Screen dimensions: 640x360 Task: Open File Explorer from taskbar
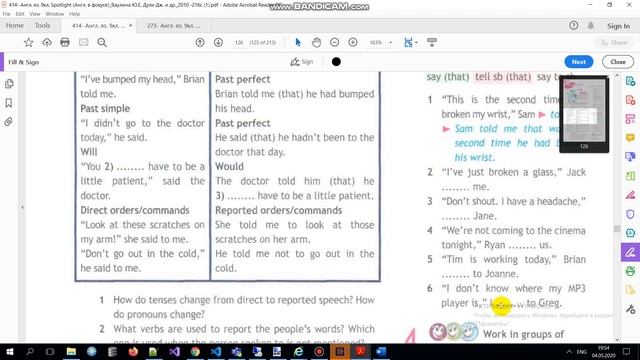(71, 351)
